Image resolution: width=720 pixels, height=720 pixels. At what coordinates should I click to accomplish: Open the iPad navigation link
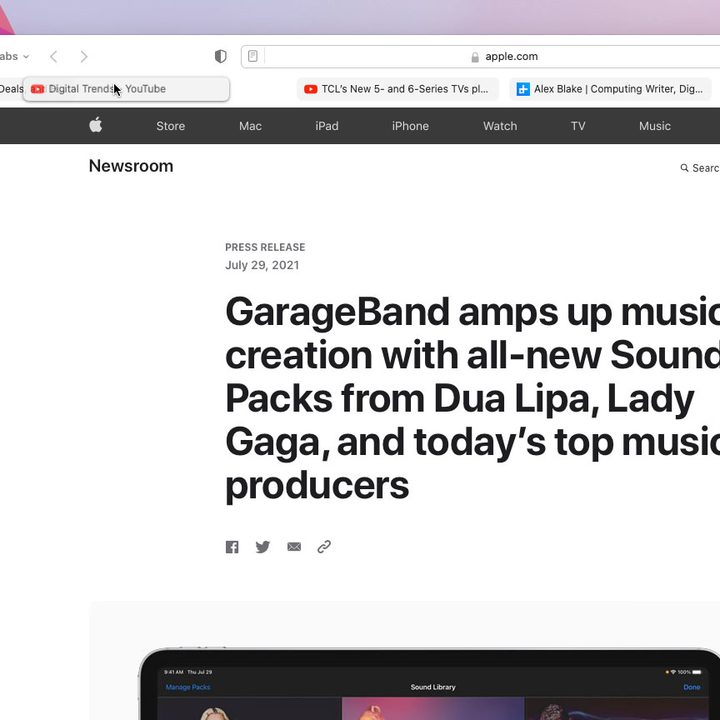tap(327, 126)
